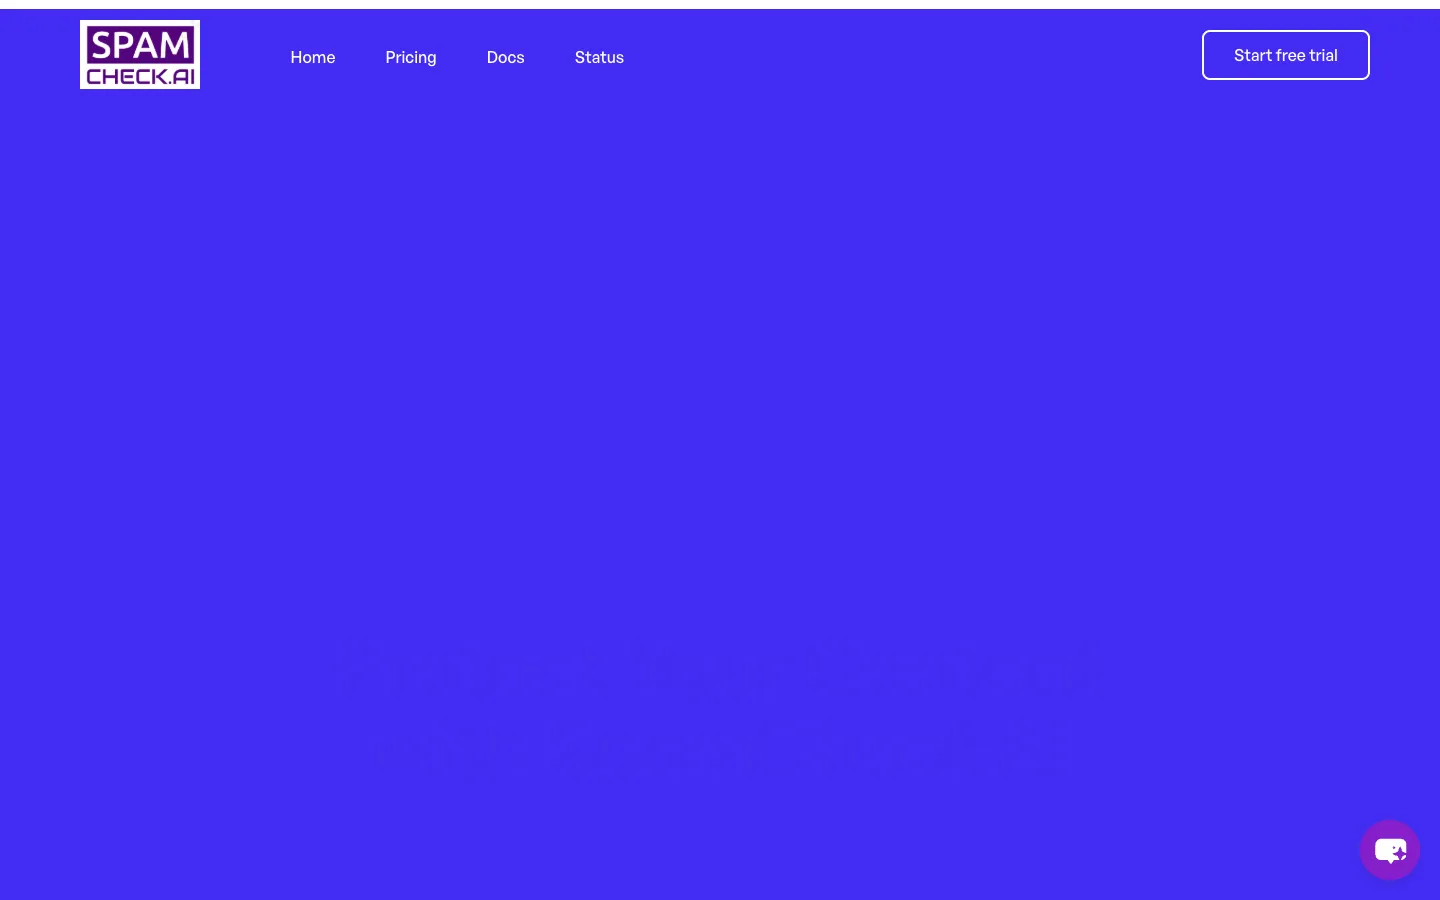Select Home in the navigation bar

tap(313, 57)
